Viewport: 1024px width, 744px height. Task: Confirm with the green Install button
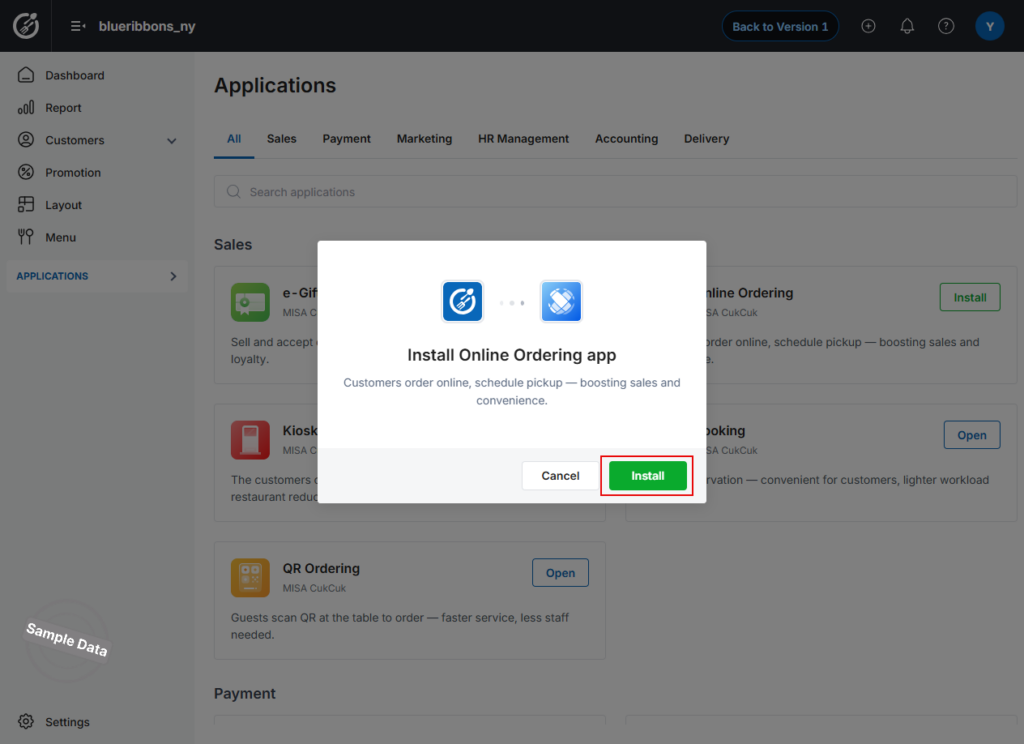[x=648, y=476]
